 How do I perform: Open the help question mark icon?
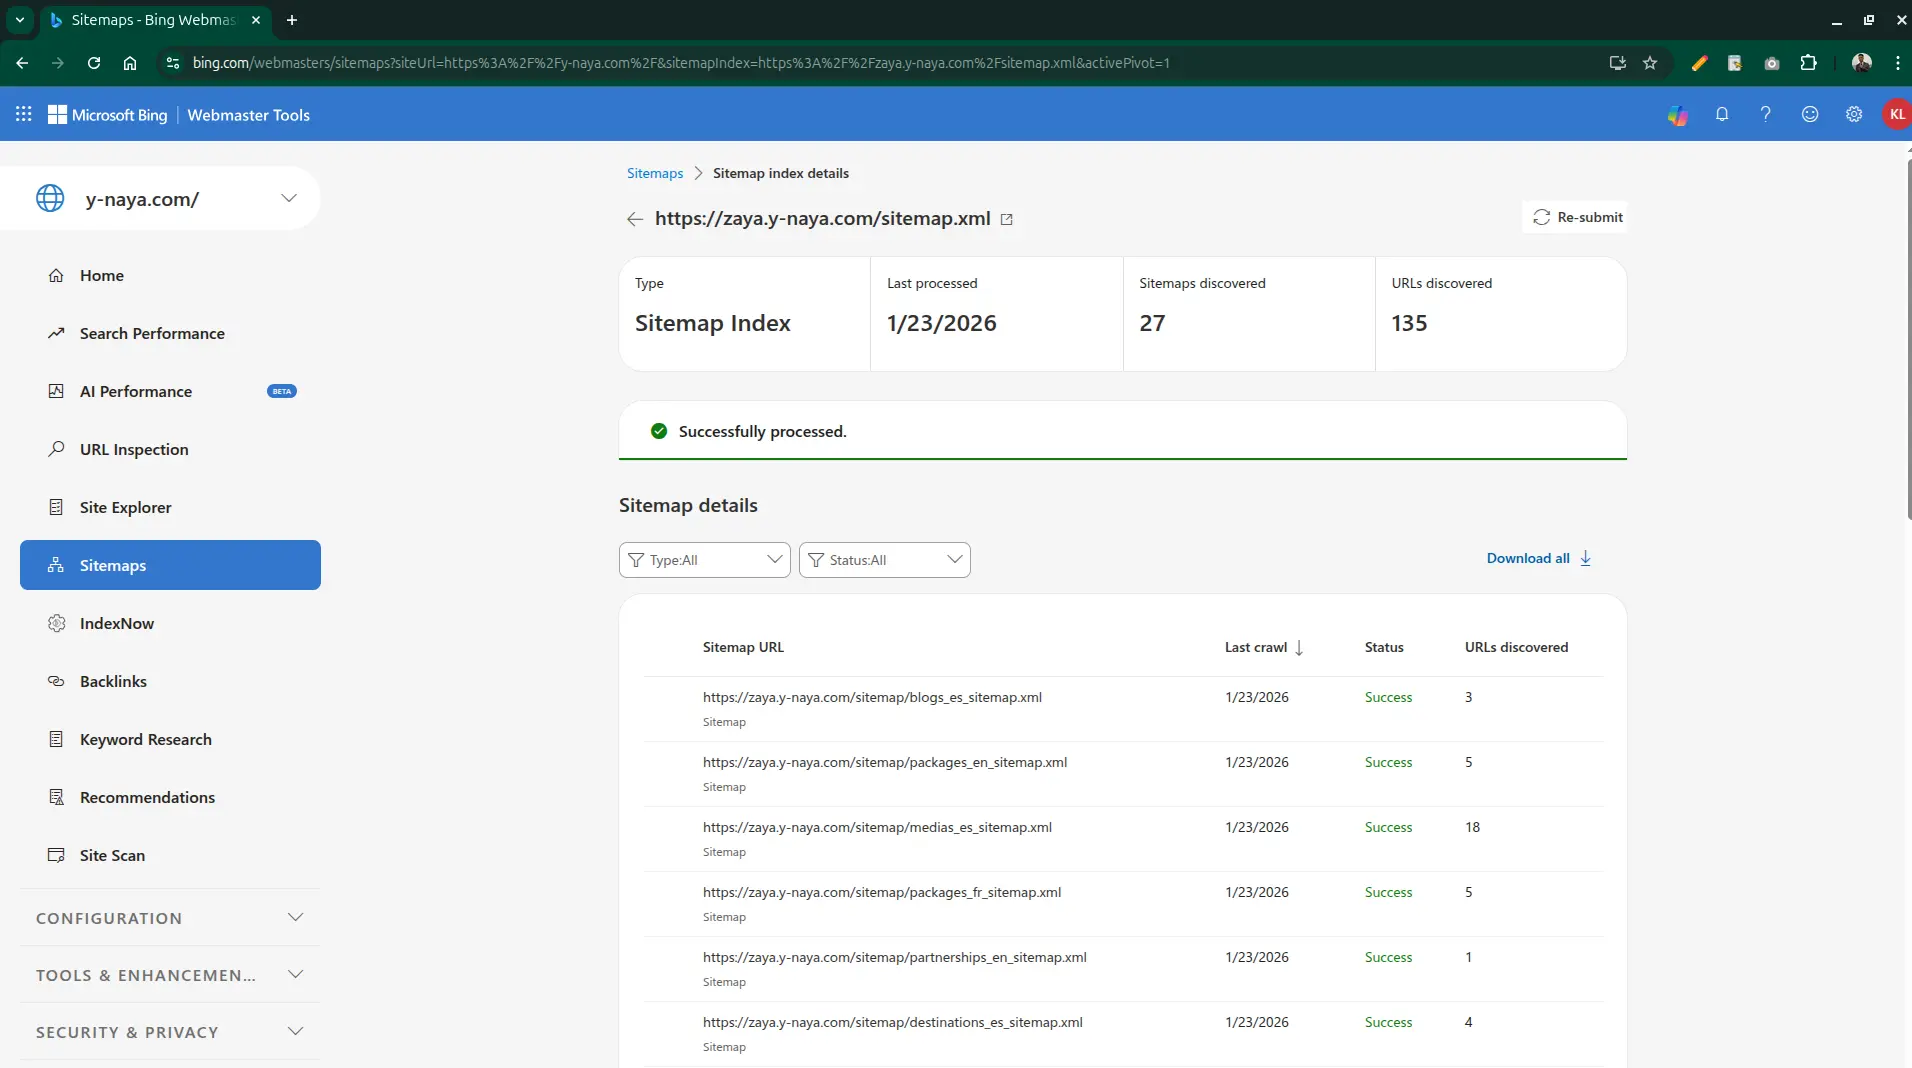(x=1765, y=114)
